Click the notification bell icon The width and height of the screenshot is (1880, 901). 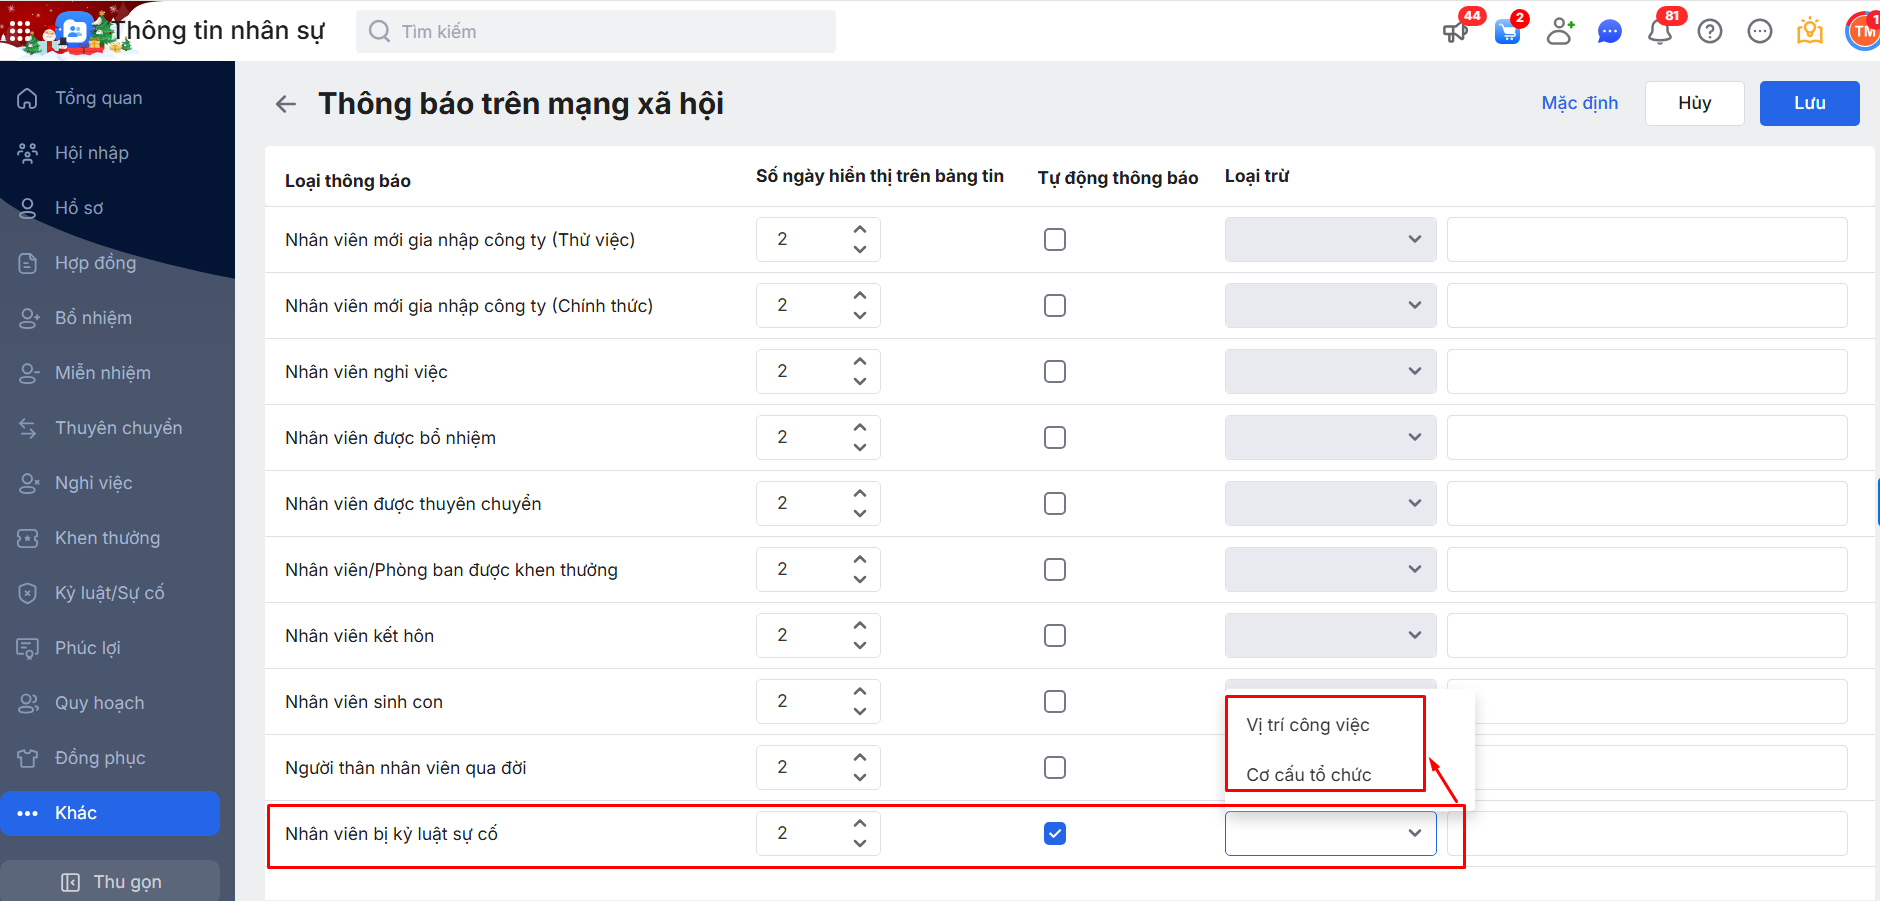click(x=1659, y=32)
